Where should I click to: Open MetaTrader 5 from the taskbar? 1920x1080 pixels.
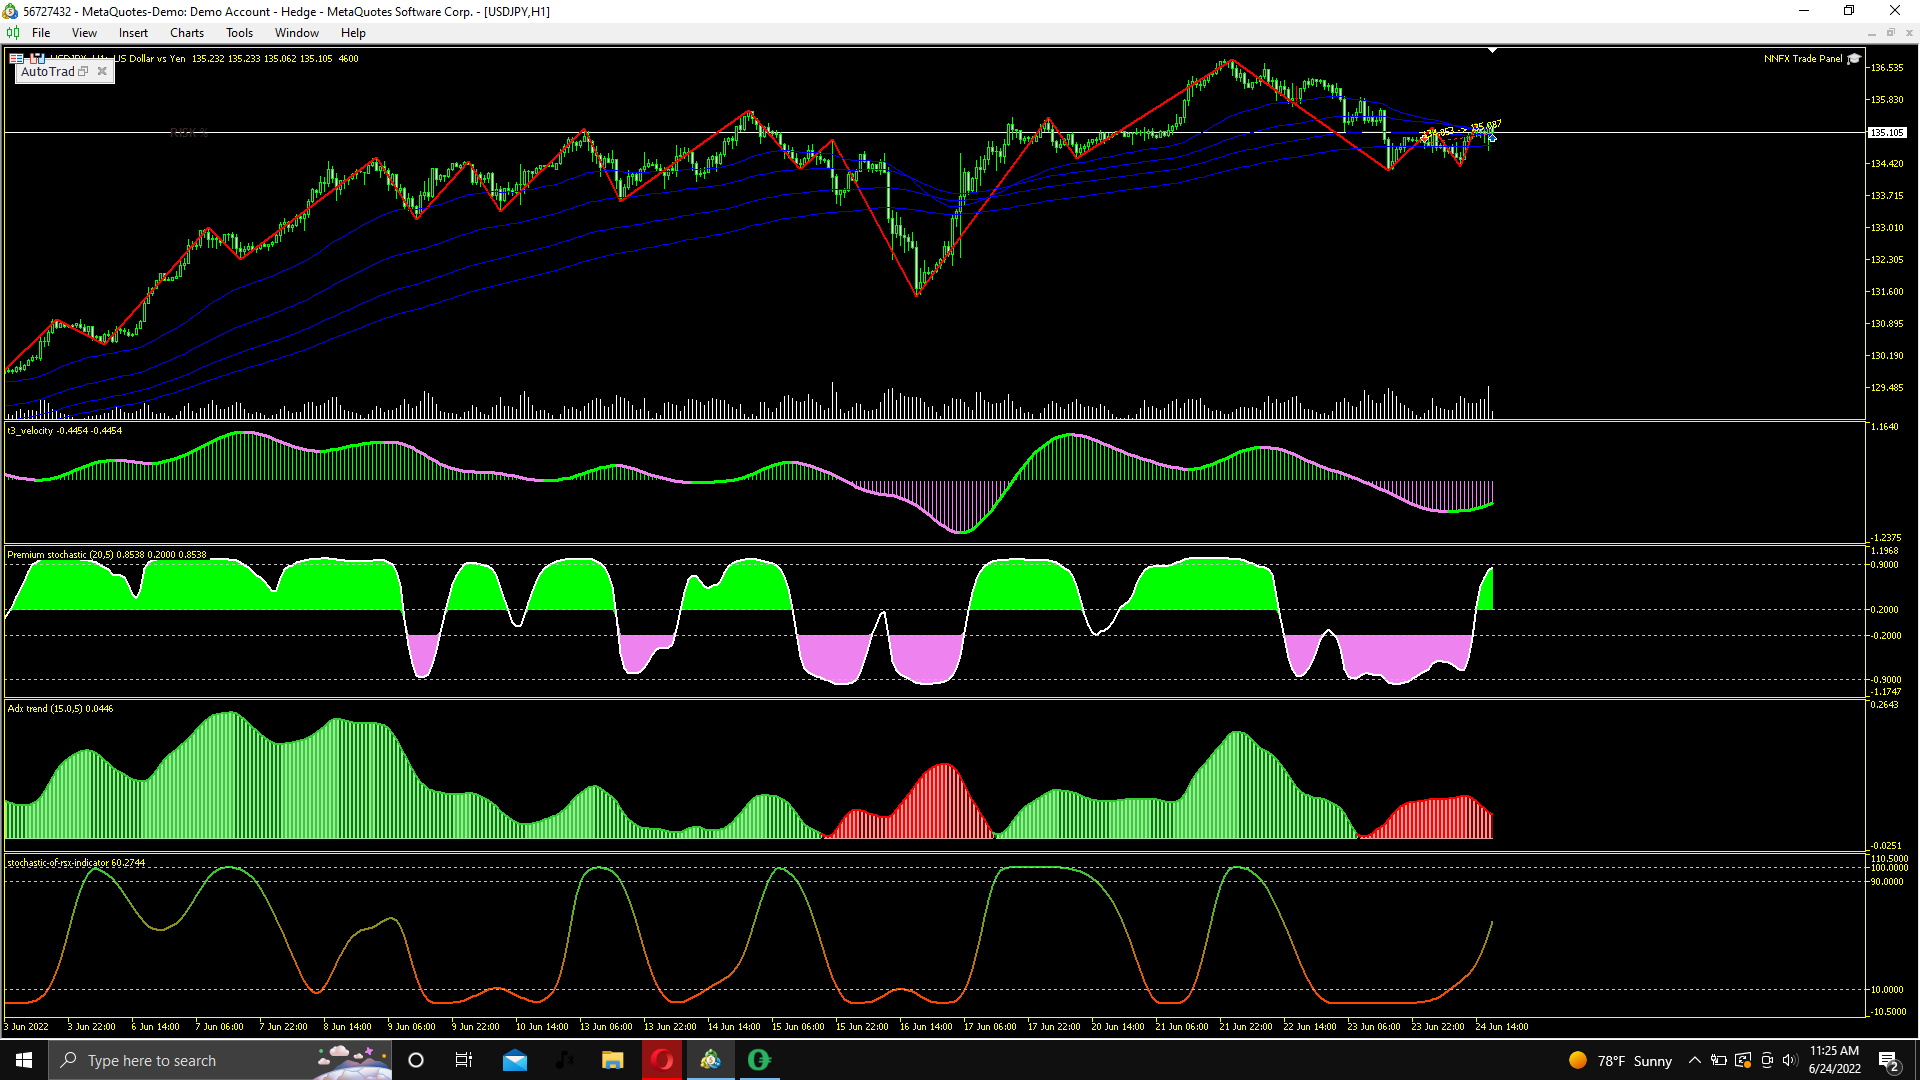click(710, 1060)
